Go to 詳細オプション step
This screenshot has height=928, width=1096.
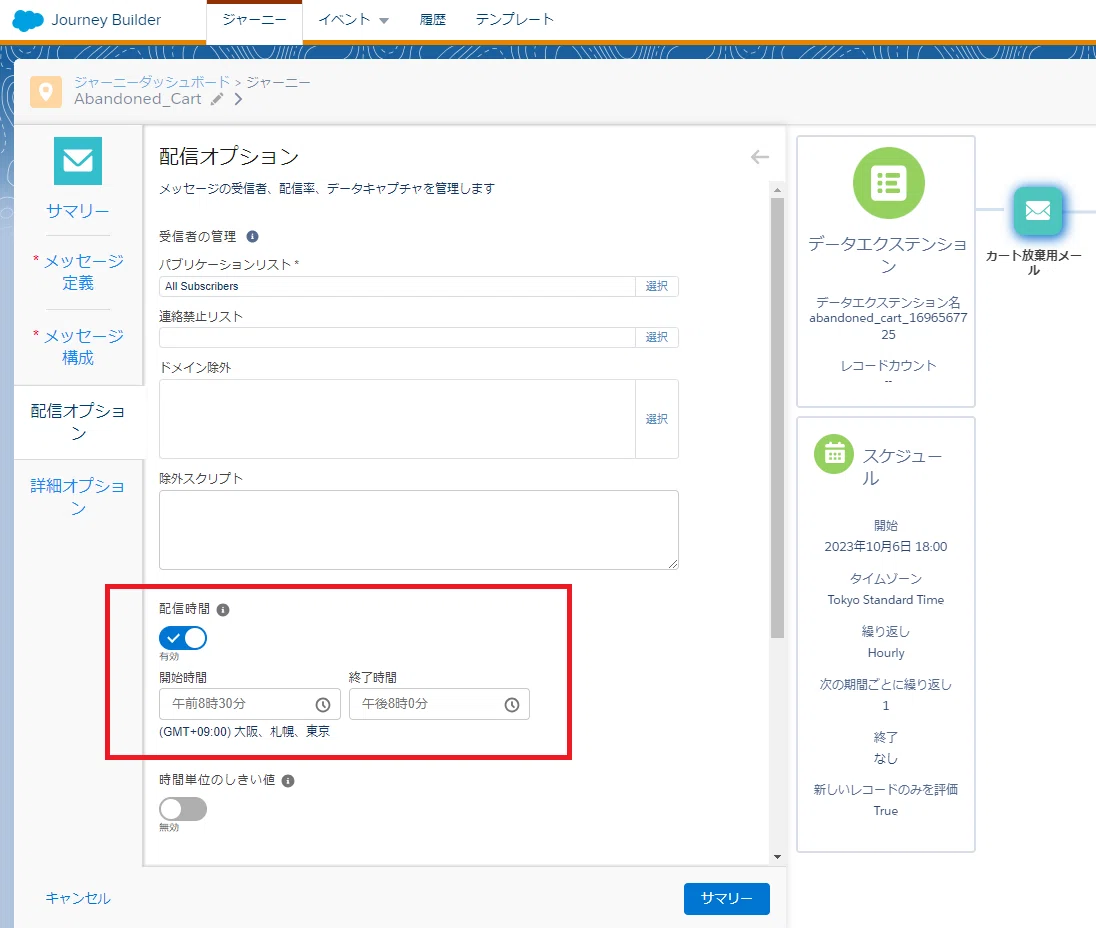coord(78,496)
